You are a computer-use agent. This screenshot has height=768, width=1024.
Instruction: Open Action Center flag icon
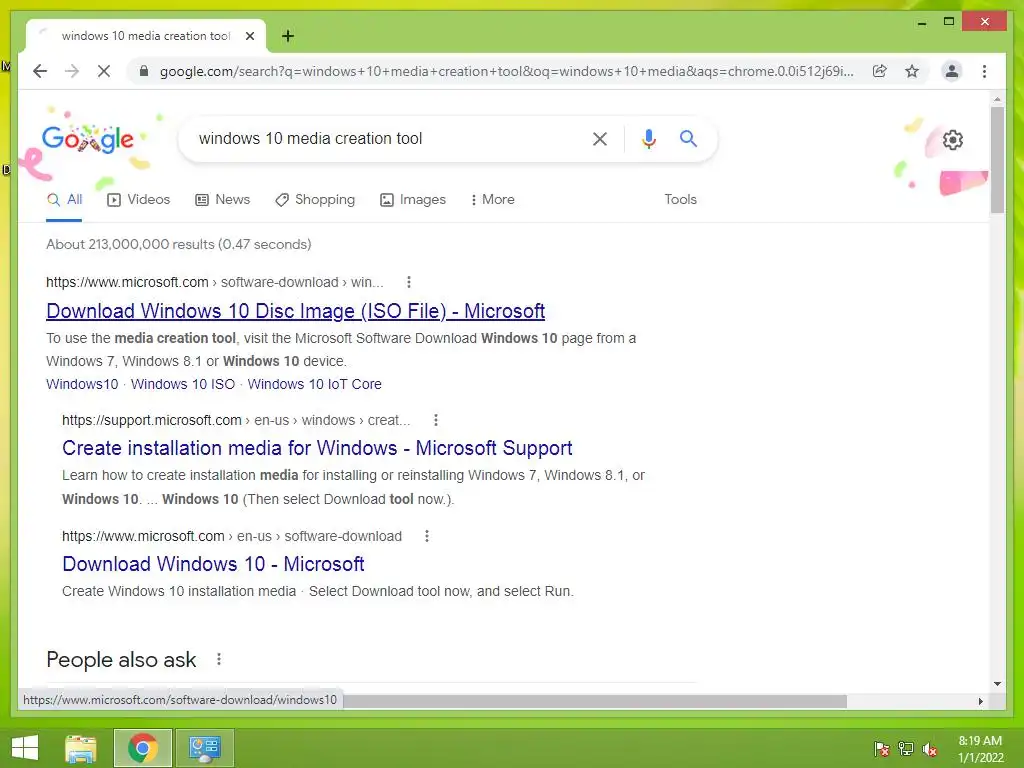(881, 748)
